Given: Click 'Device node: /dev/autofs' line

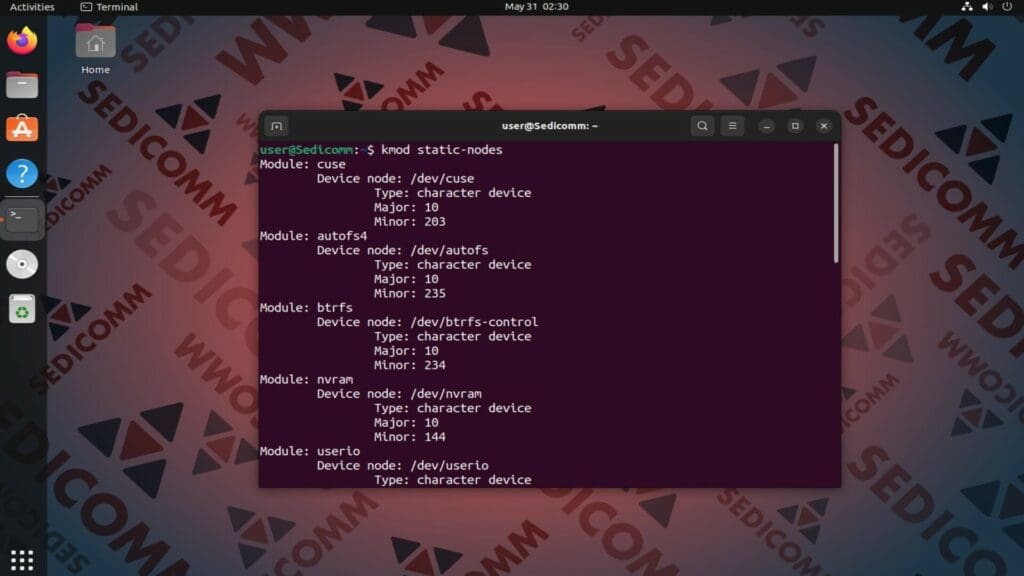Looking at the screenshot, I should tap(402, 250).
